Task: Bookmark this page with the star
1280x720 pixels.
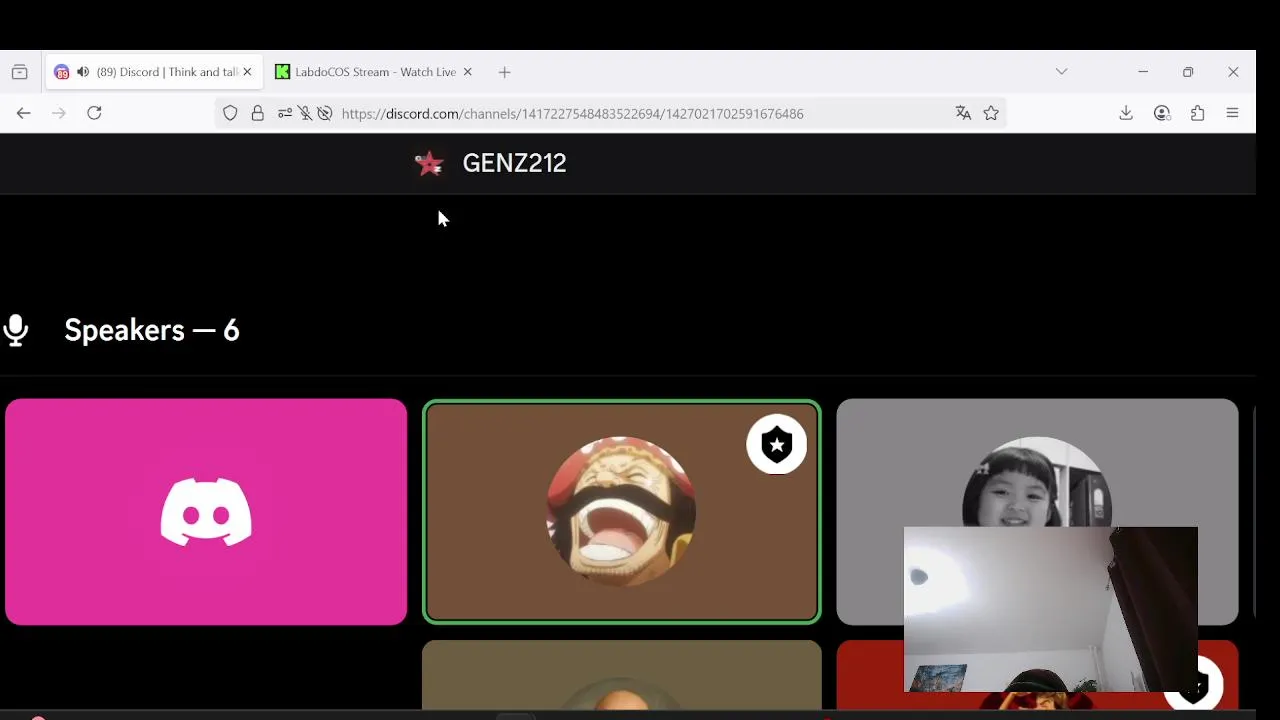Action: pos(991,113)
